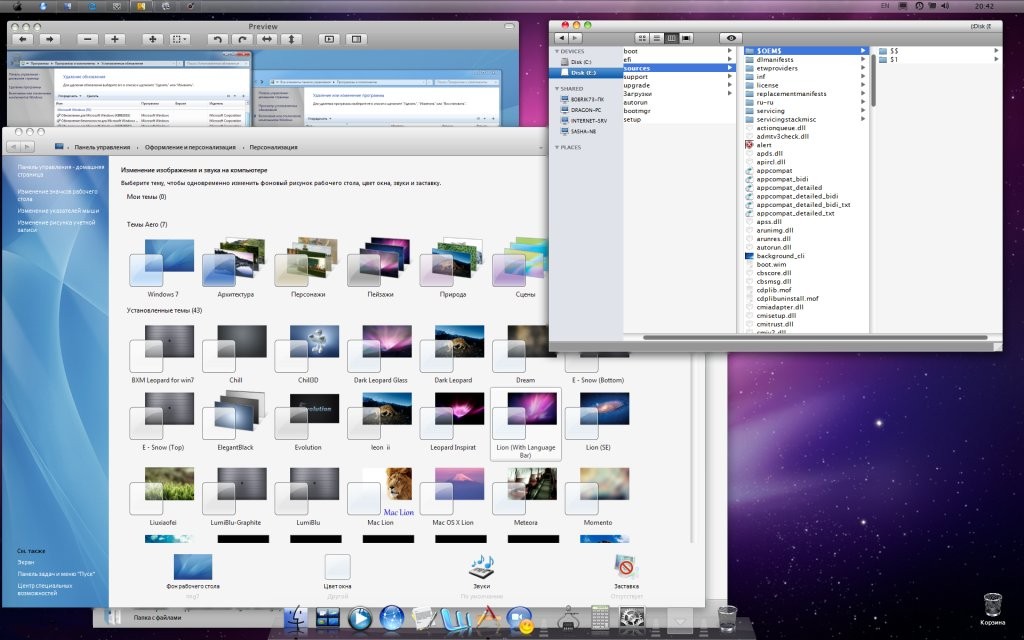Select the Evolution theme
The height and width of the screenshot is (640, 1024).
(x=308, y=422)
